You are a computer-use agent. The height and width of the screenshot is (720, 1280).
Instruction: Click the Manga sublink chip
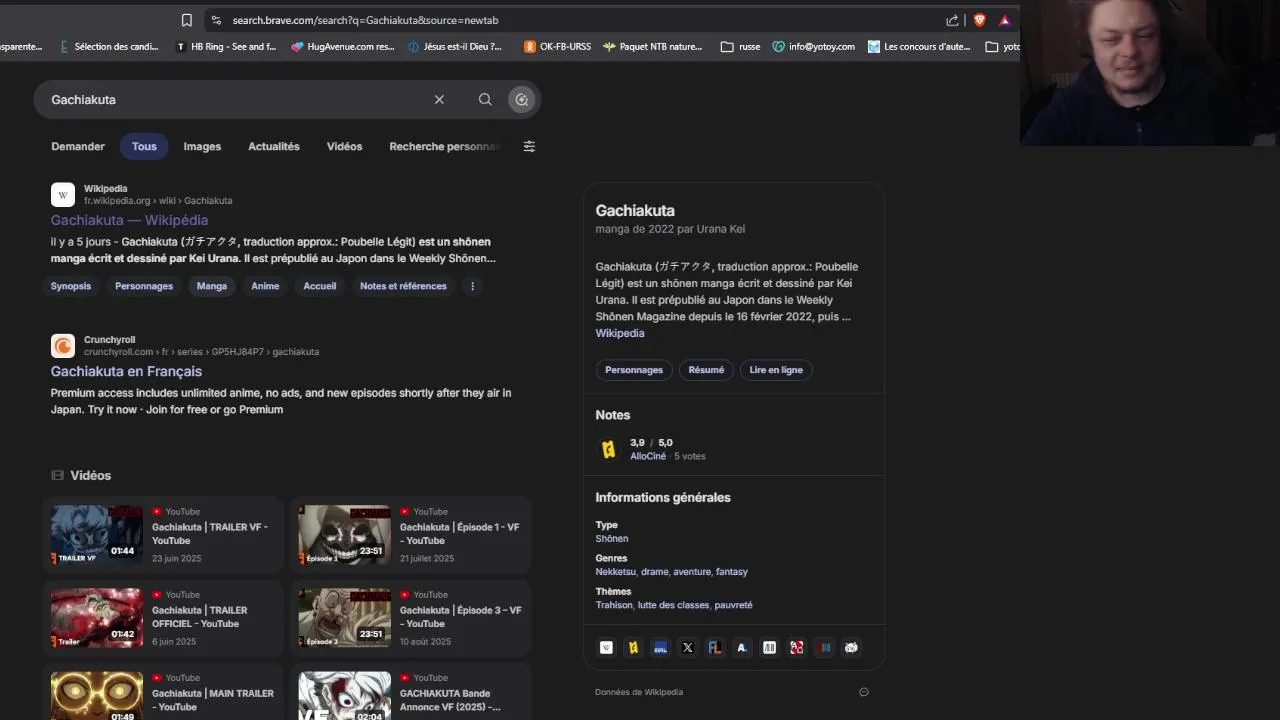click(x=212, y=286)
